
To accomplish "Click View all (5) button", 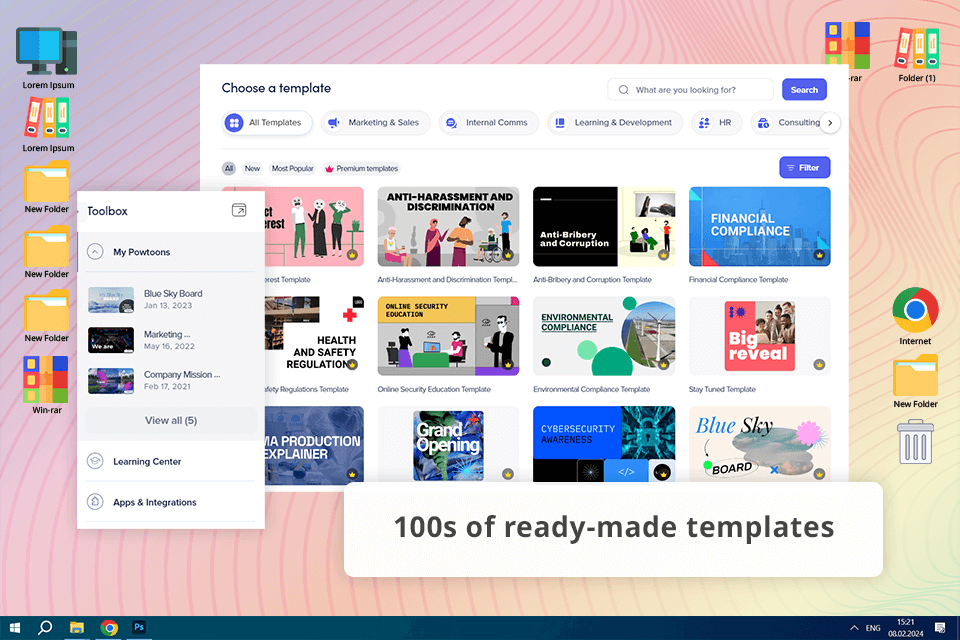I will pyautogui.click(x=171, y=420).
